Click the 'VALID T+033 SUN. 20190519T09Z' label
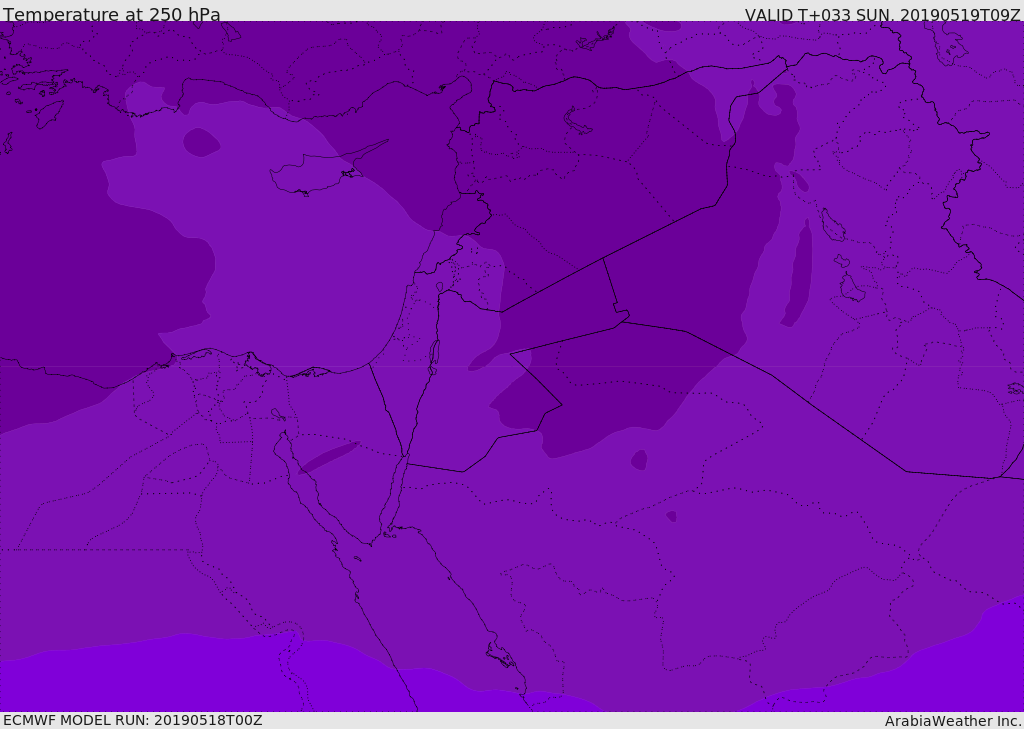This screenshot has height=729, width=1024. pyautogui.click(x=883, y=15)
